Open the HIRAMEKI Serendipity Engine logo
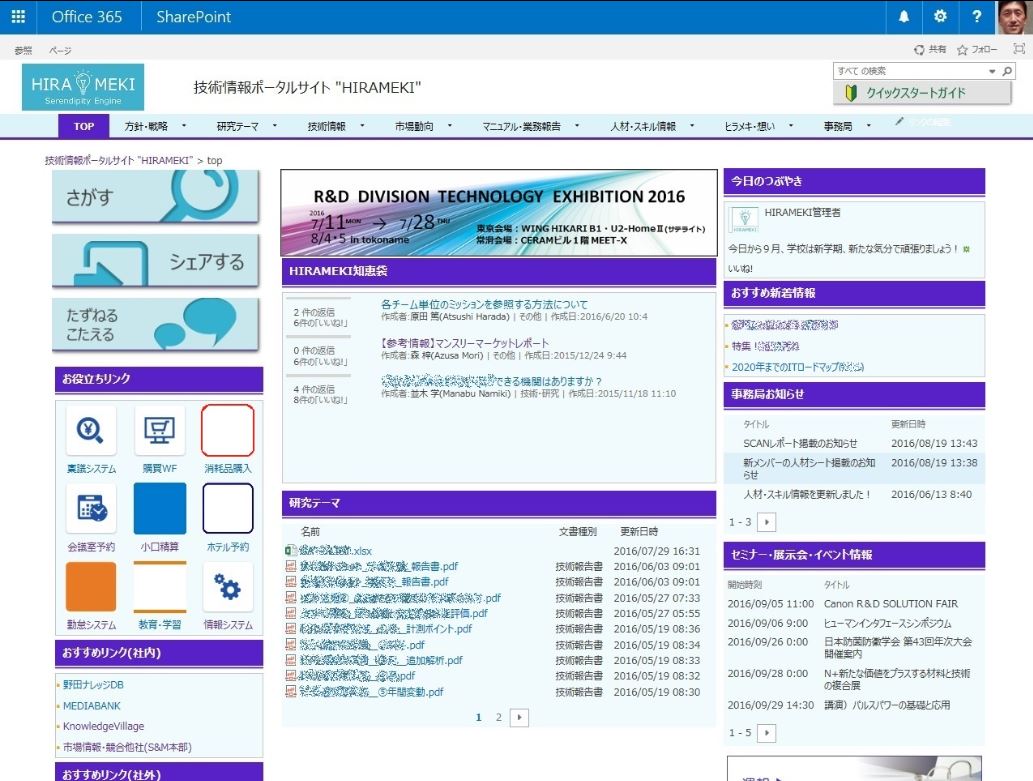This screenshot has height=781, width=1033. [83, 87]
